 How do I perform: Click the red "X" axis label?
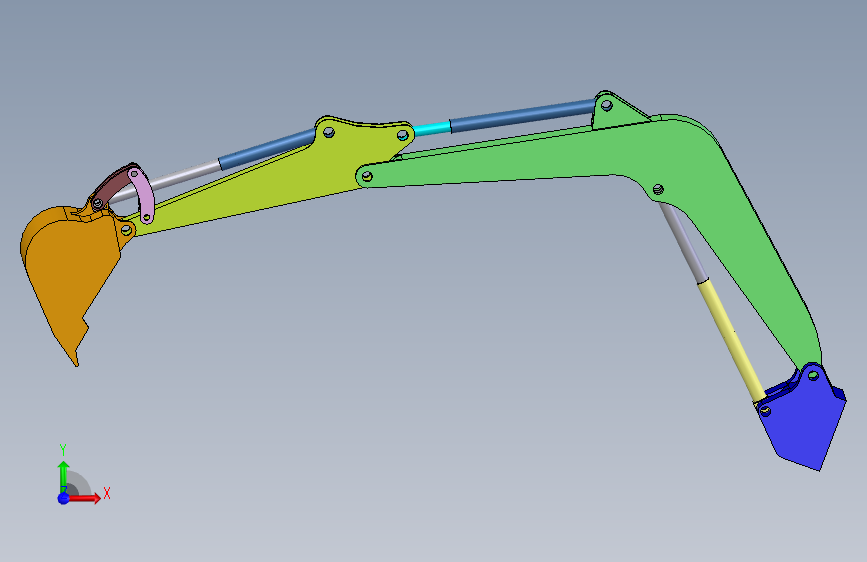(x=107, y=493)
